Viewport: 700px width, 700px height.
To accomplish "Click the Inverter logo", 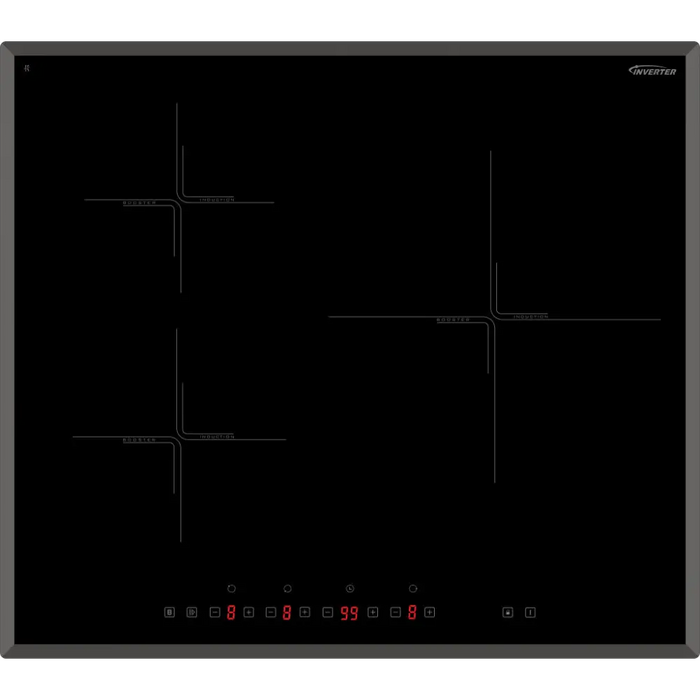I will pyautogui.click(x=652, y=71).
